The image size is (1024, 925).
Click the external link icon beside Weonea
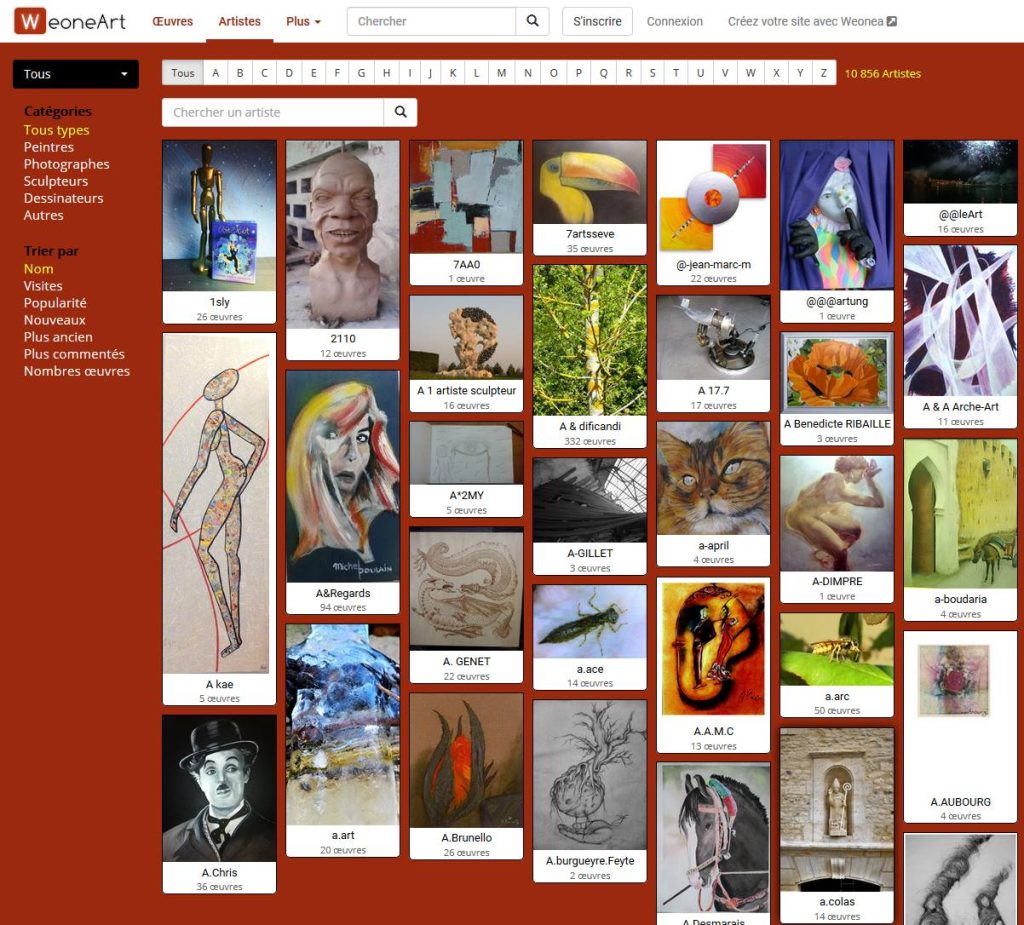pos(892,21)
